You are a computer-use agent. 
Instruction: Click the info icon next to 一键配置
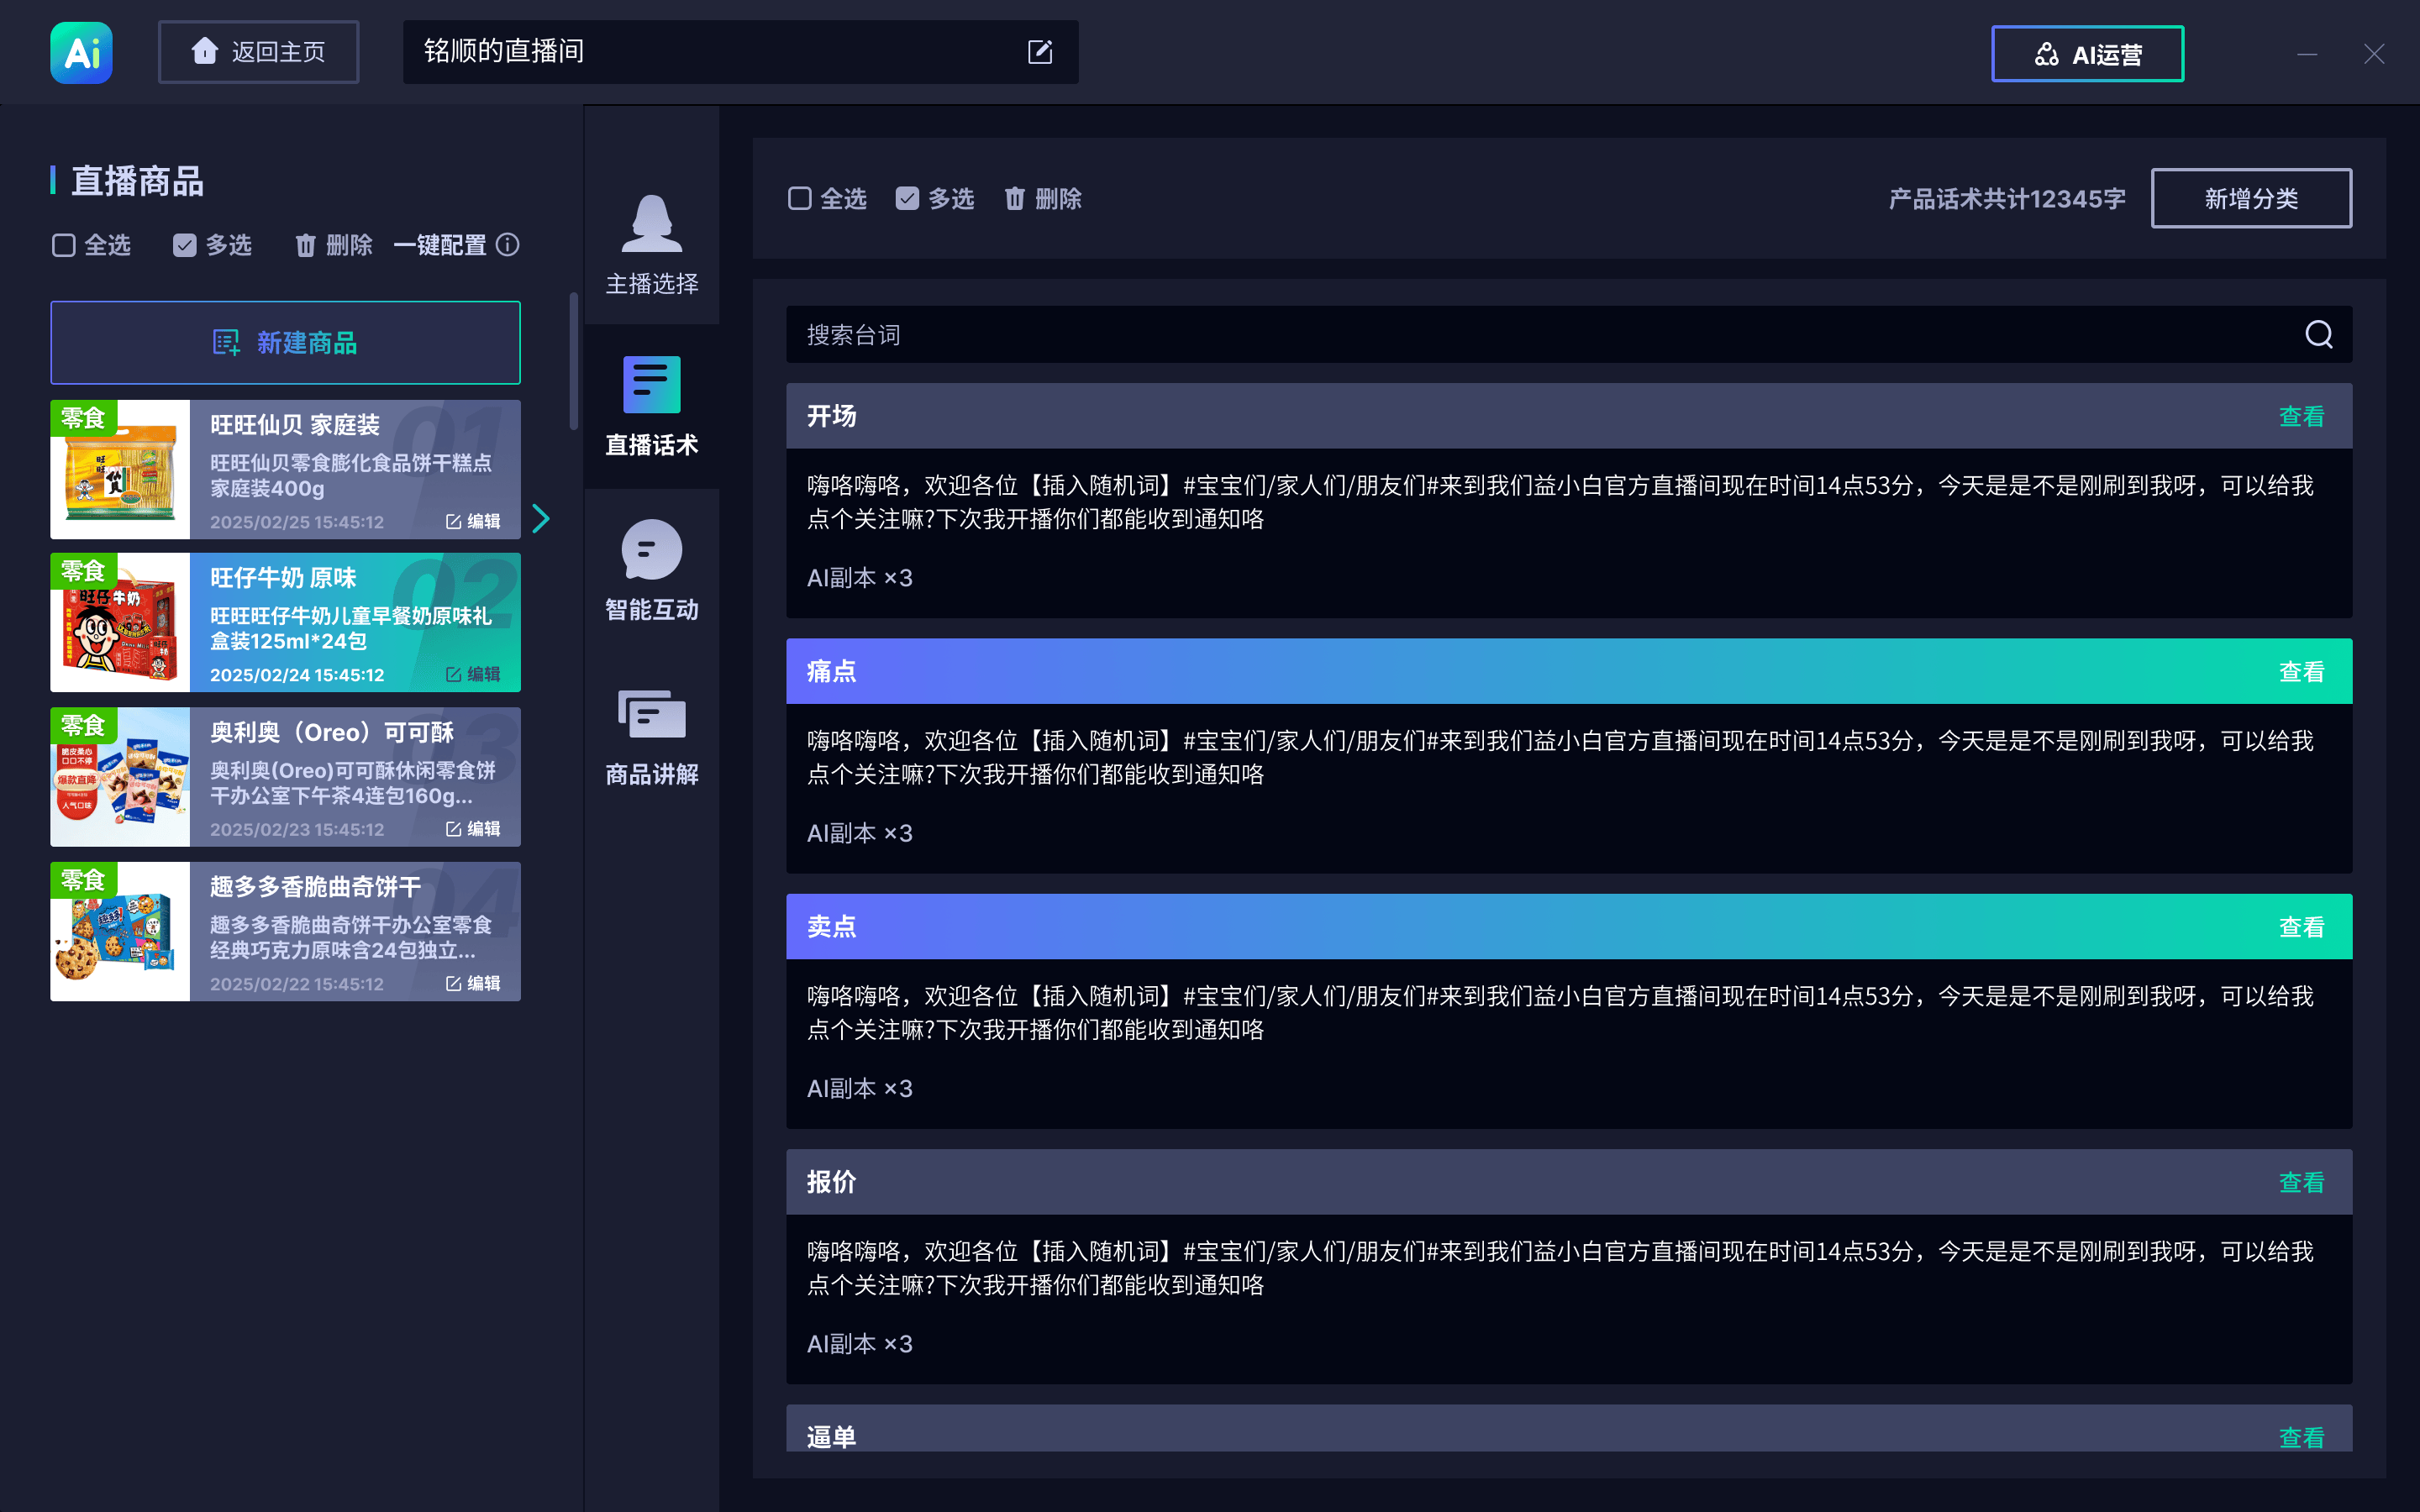click(508, 245)
